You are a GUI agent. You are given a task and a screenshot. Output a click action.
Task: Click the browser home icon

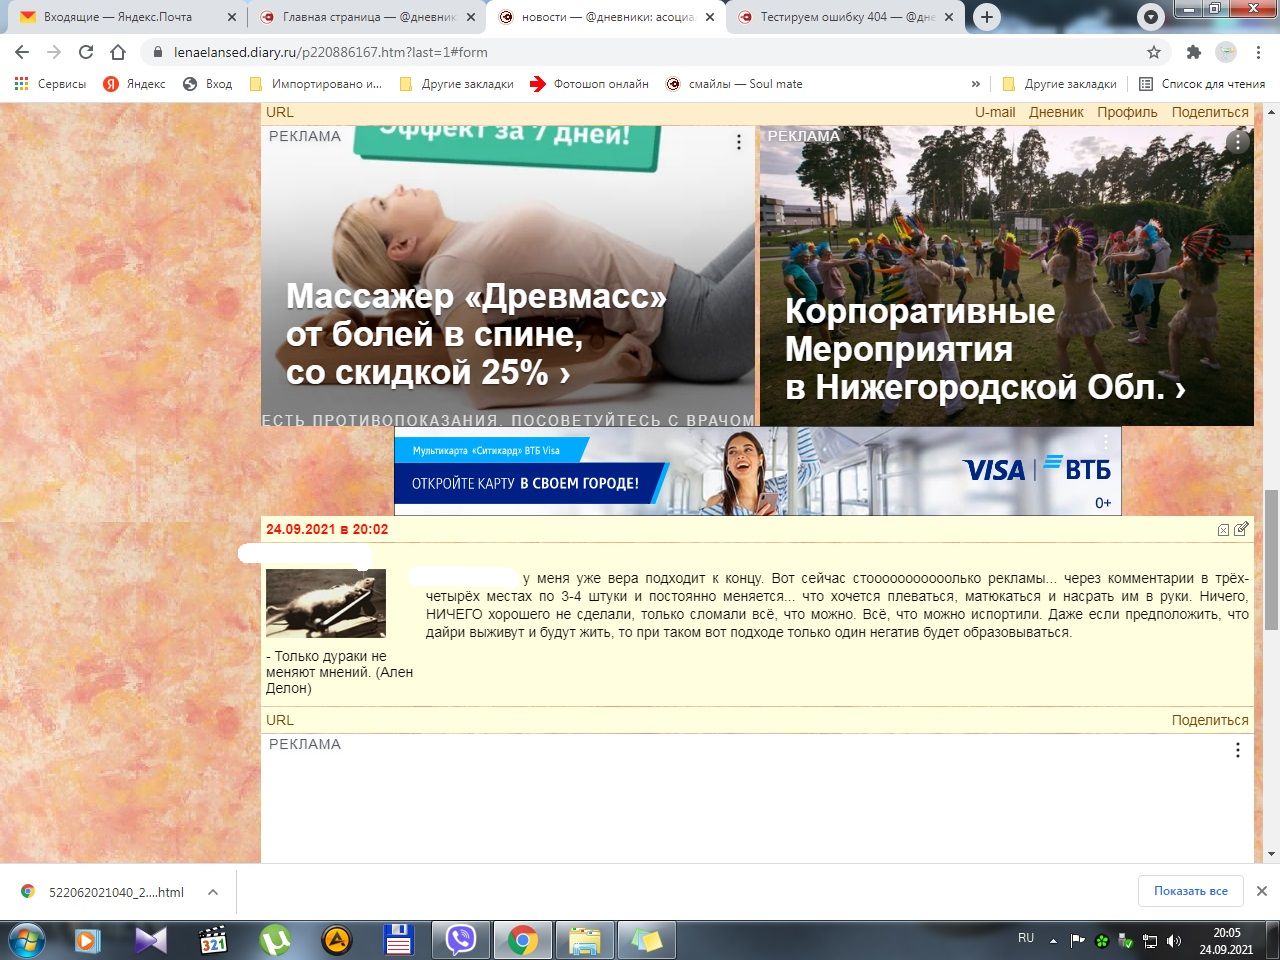point(118,52)
